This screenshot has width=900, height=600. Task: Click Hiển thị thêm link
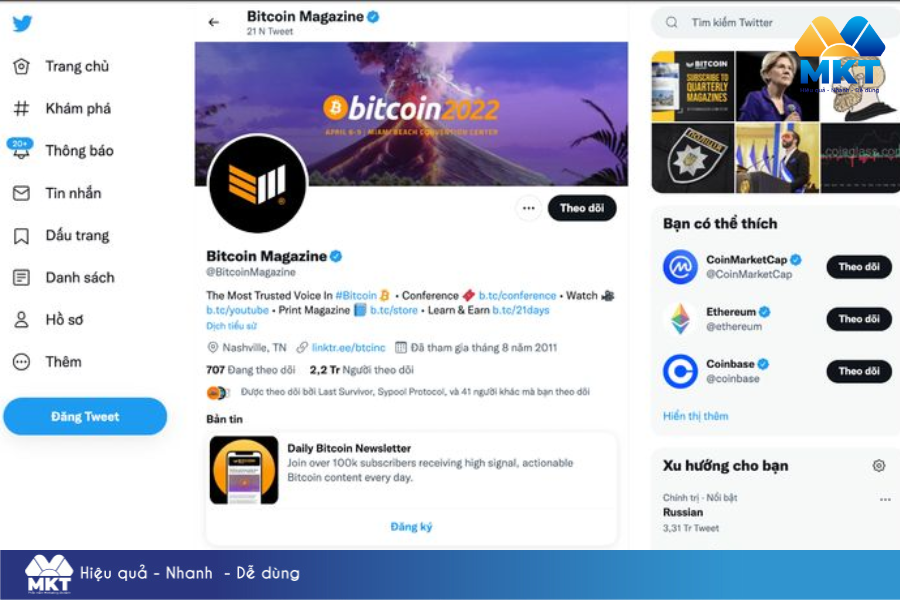[695, 416]
